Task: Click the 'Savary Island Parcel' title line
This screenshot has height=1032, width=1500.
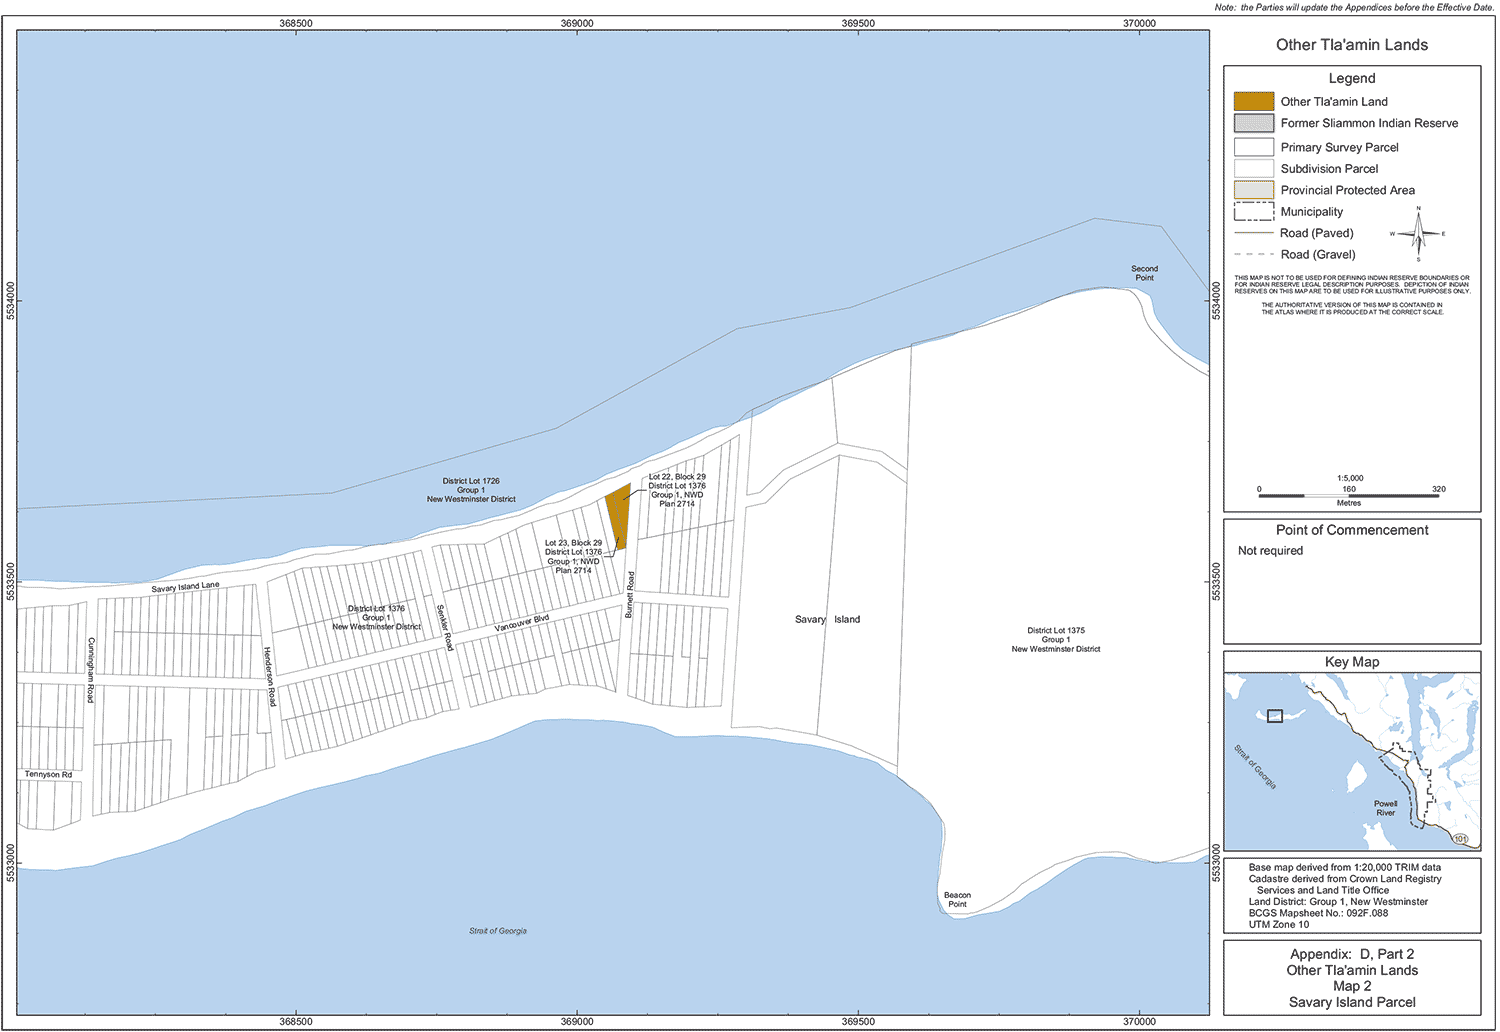Action: pos(1352,1002)
